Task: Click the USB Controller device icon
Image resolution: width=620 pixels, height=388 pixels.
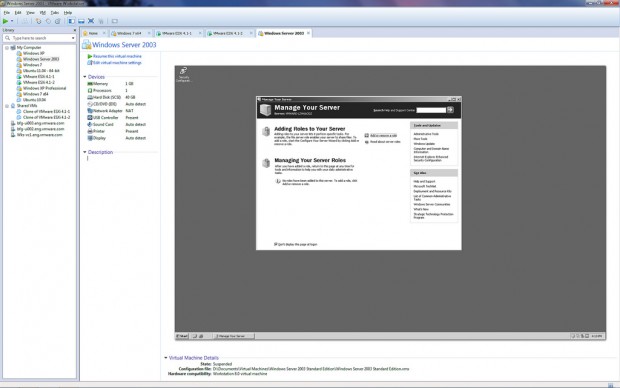Action: (x=90, y=117)
